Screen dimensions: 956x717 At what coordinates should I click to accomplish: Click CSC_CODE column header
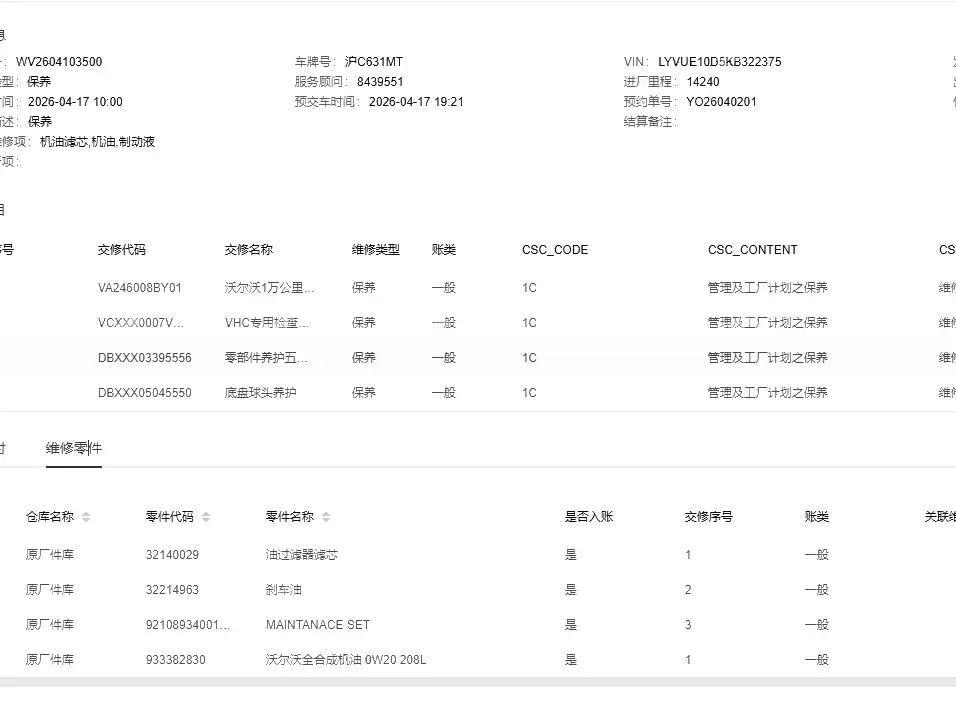pos(555,250)
